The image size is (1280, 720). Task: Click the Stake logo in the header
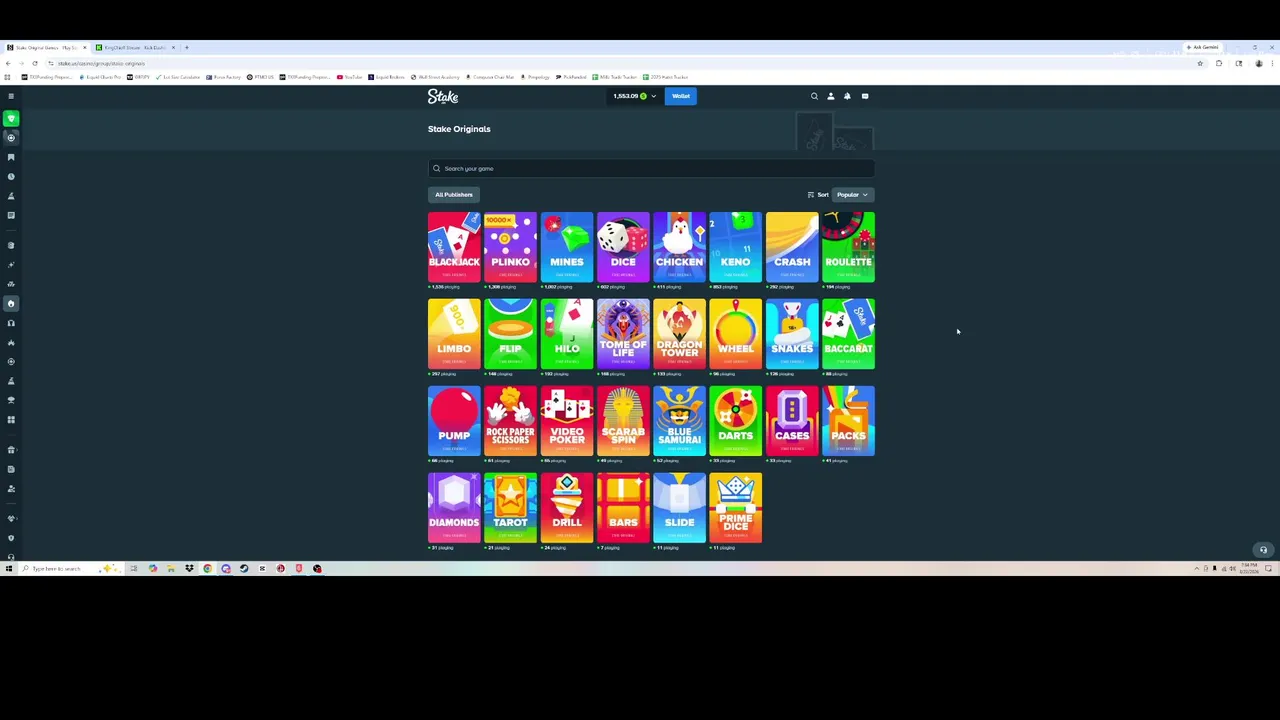443,96
